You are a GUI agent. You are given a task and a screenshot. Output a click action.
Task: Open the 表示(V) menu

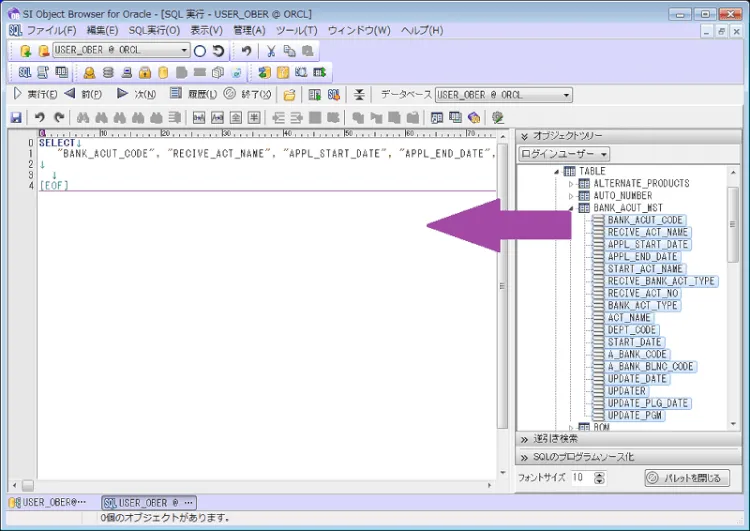pos(206,31)
